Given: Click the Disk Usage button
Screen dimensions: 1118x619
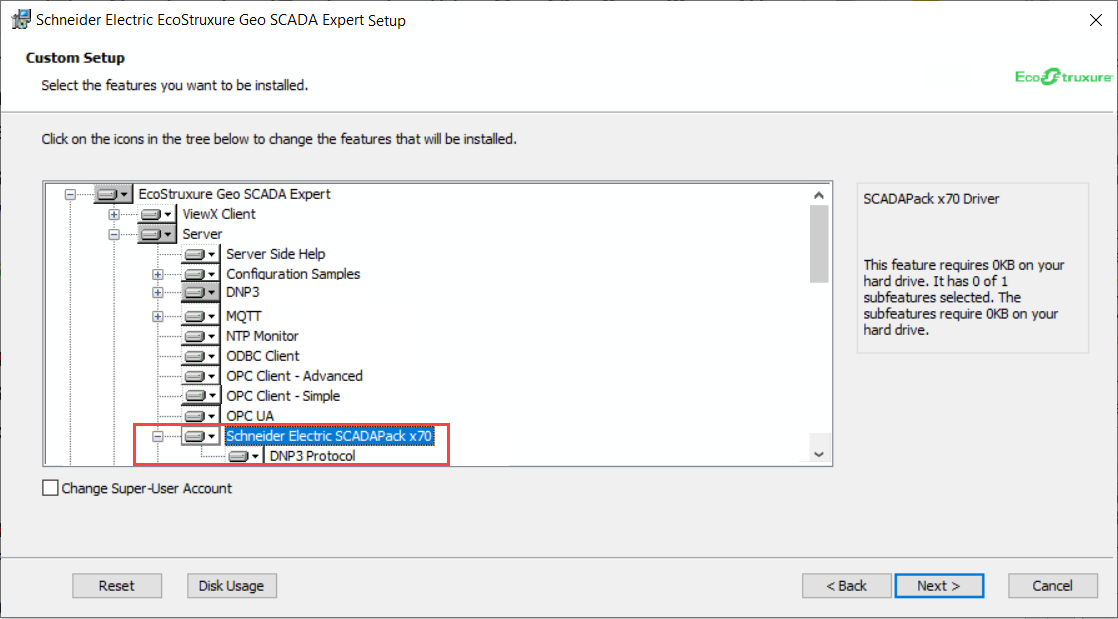Looking at the screenshot, I should pyautogui.click(x=231, y=586).
